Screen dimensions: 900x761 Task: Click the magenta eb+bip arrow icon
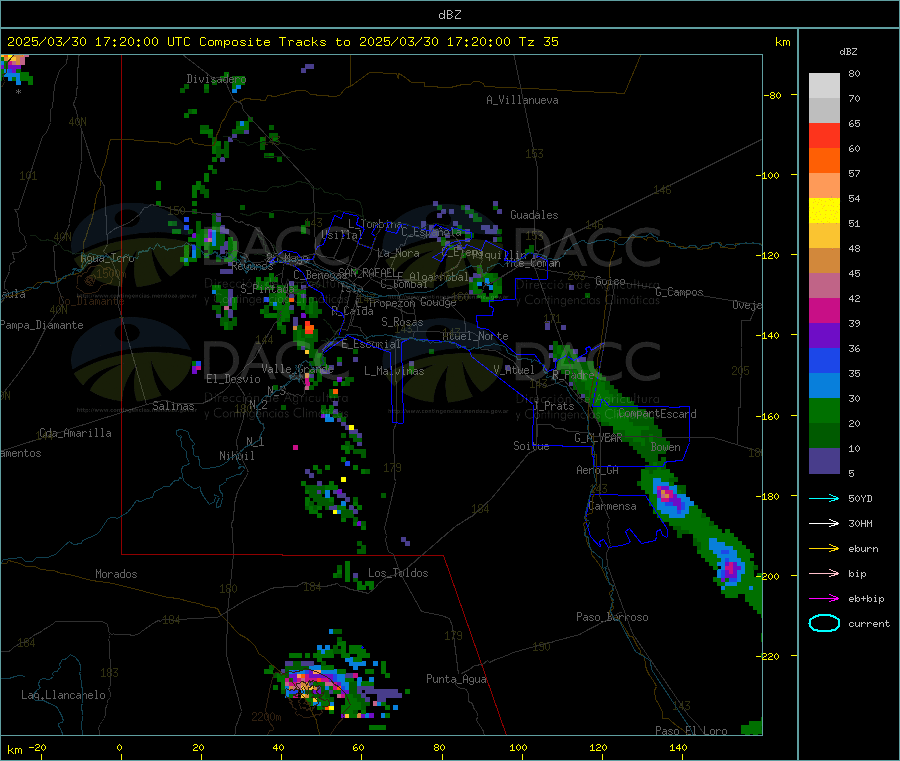824,598
